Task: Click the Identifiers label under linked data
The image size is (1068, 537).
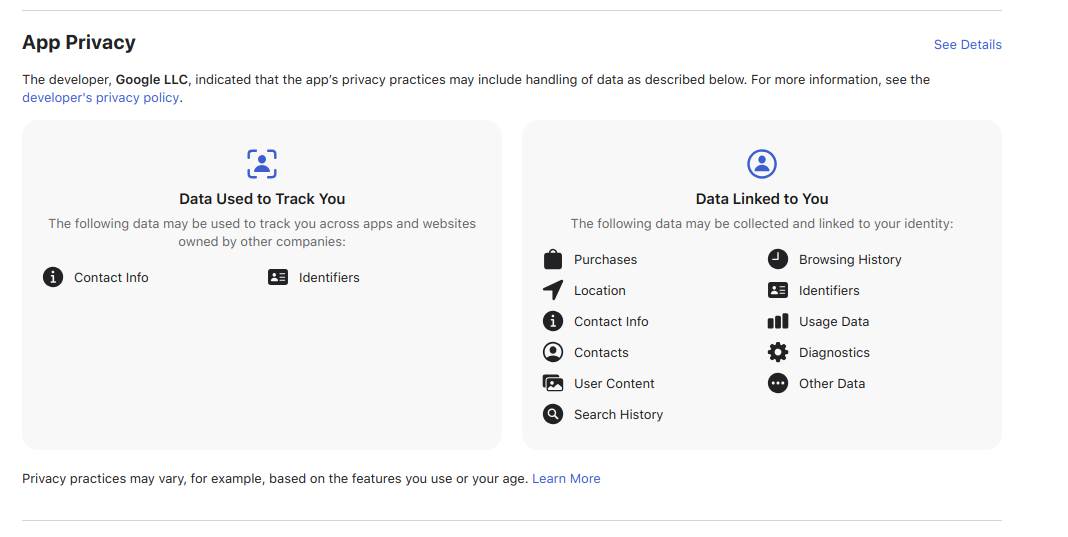Action: (x=829, y=290)
